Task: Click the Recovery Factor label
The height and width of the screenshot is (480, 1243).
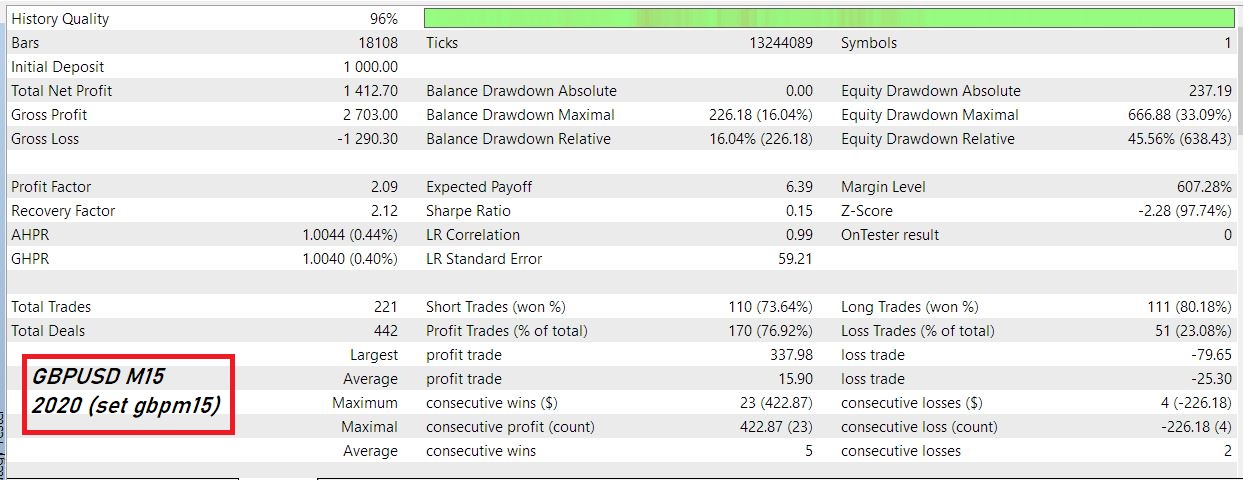Action: tap(63, 211)
